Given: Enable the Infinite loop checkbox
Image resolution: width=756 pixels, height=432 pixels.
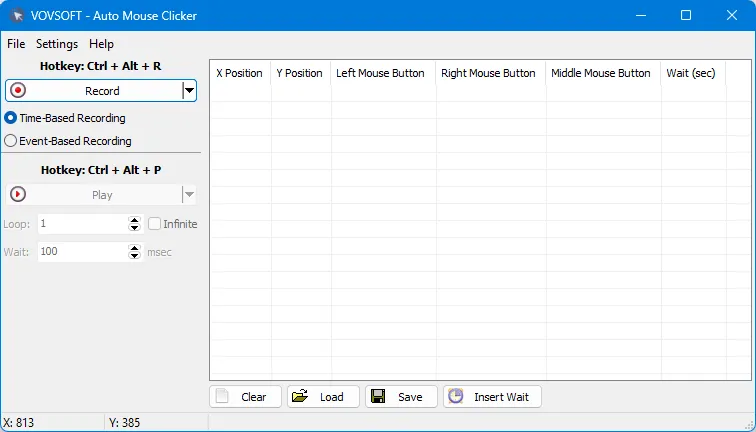Looking at the screenshot, I should [154, 224].
